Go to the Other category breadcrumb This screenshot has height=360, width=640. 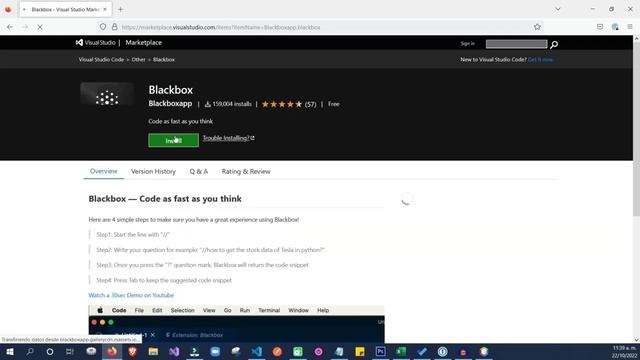(x=138, y=60)
